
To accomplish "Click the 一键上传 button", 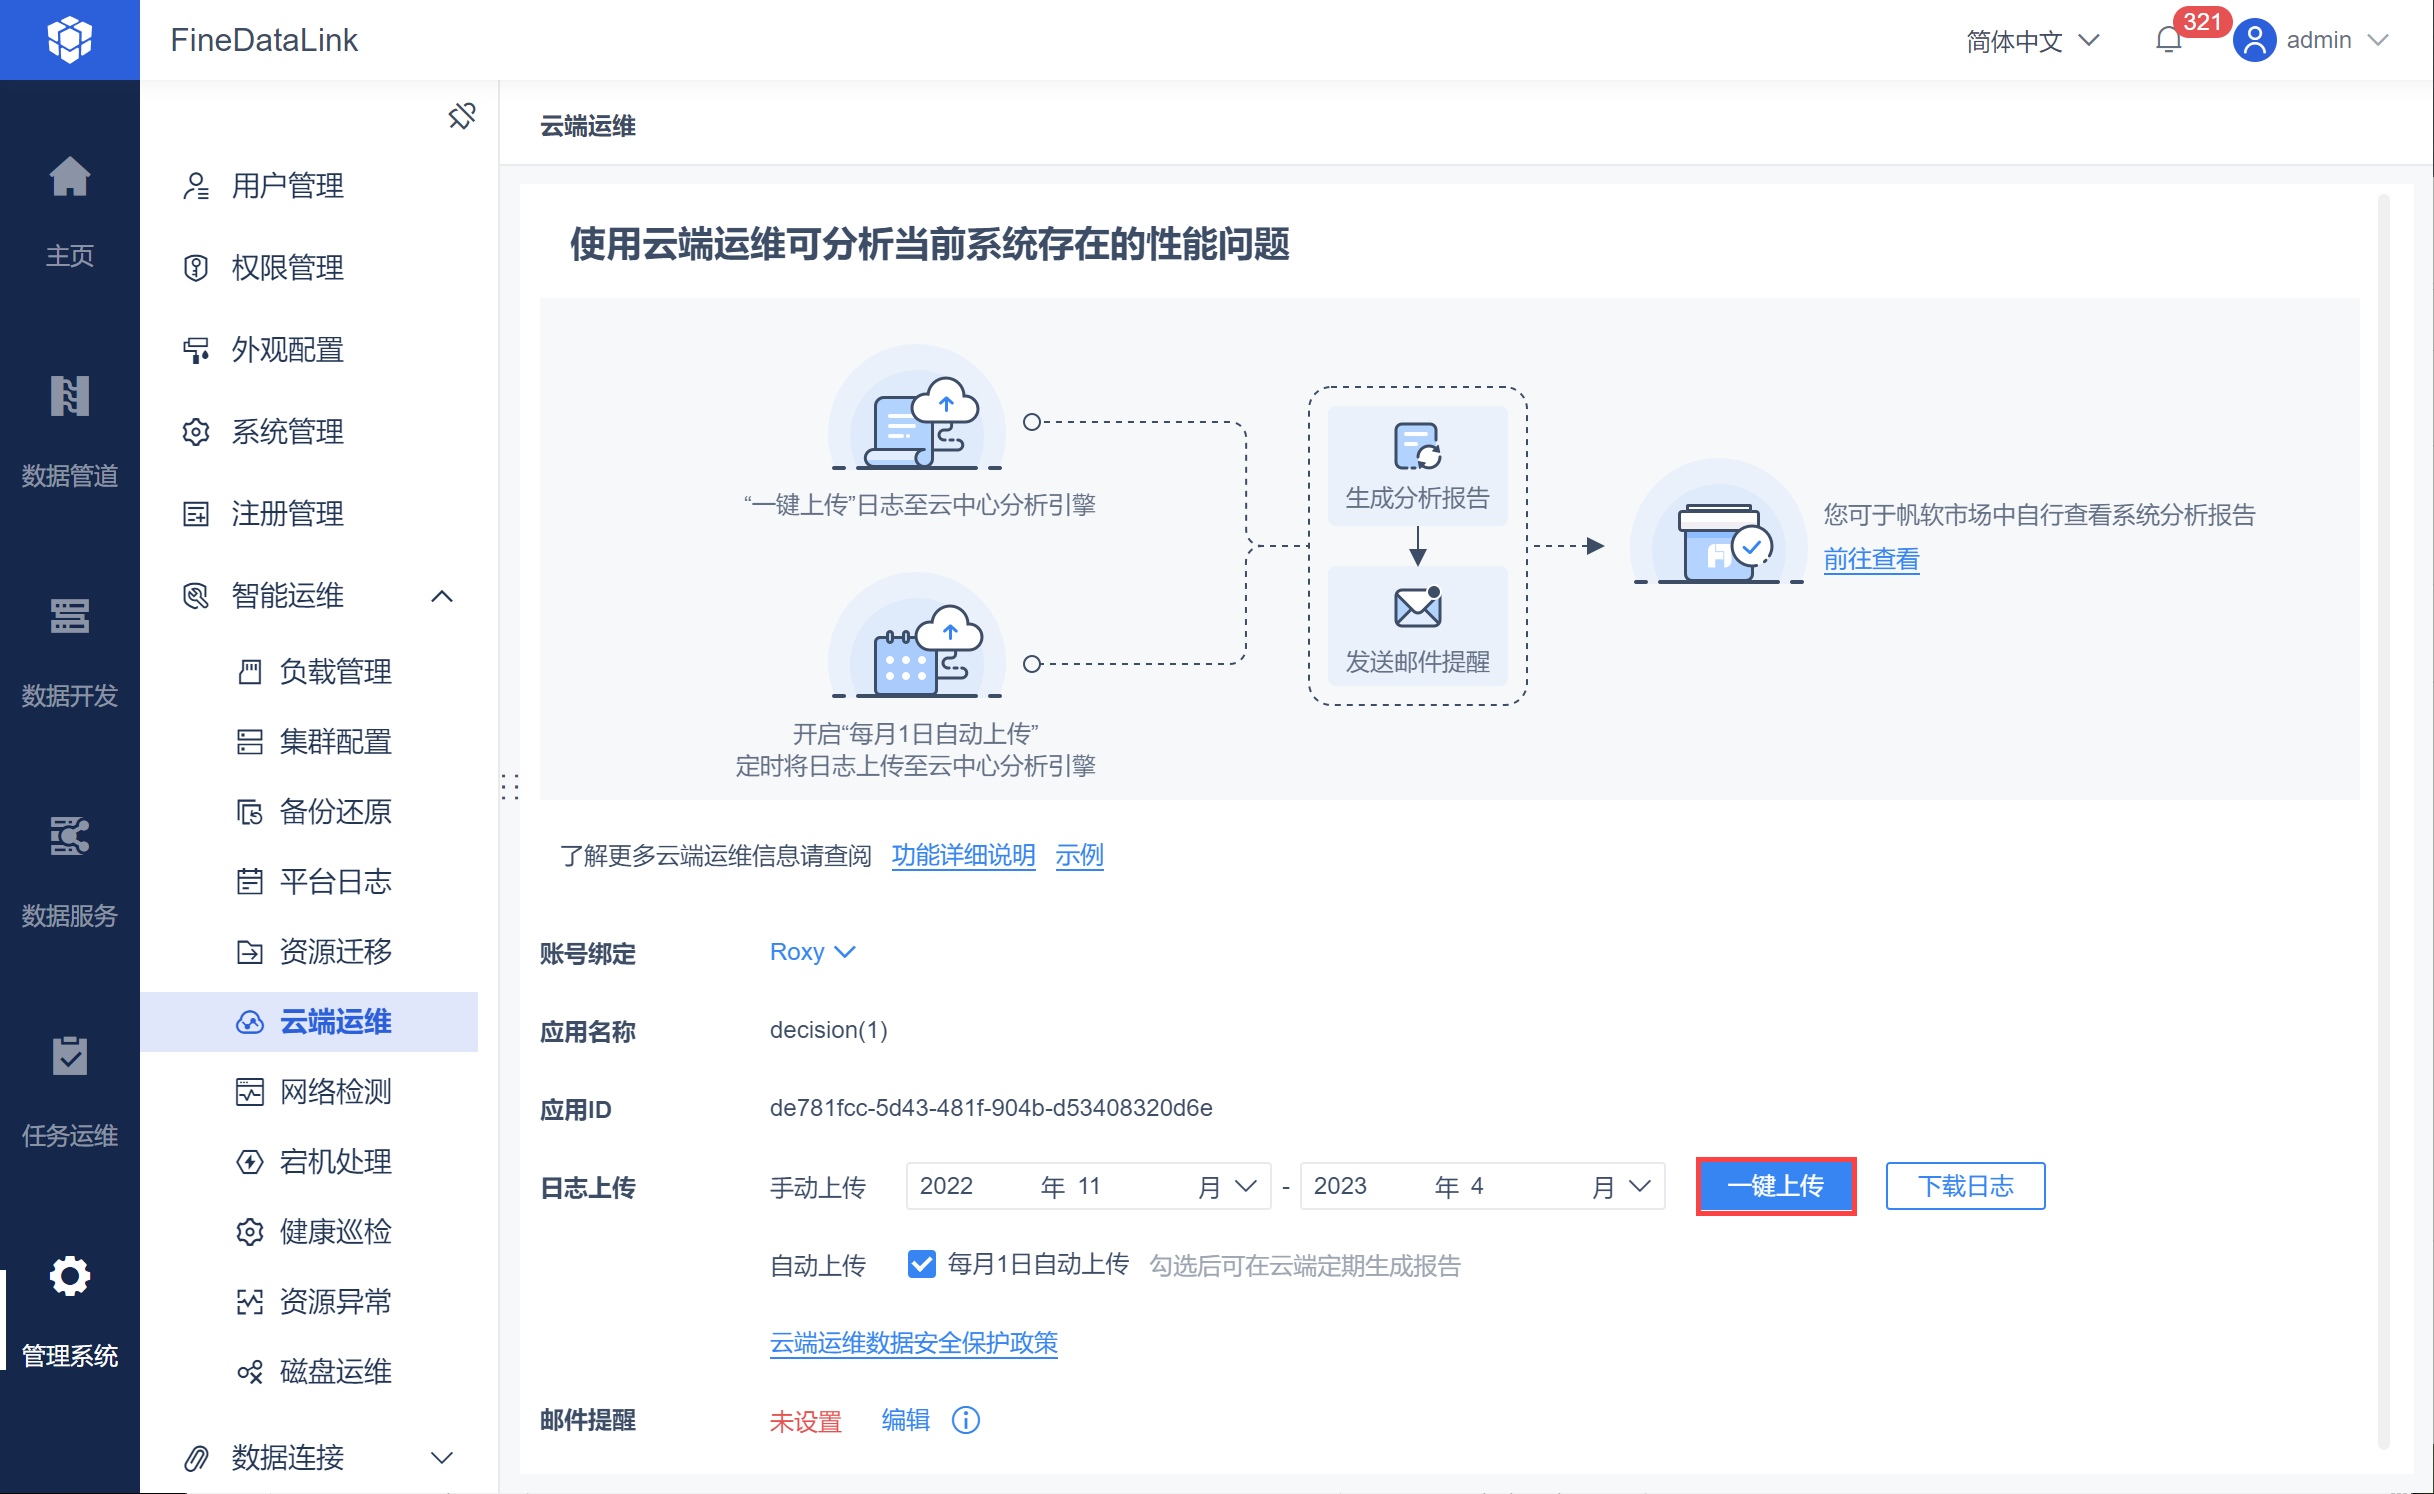I will [1775, 1187].
